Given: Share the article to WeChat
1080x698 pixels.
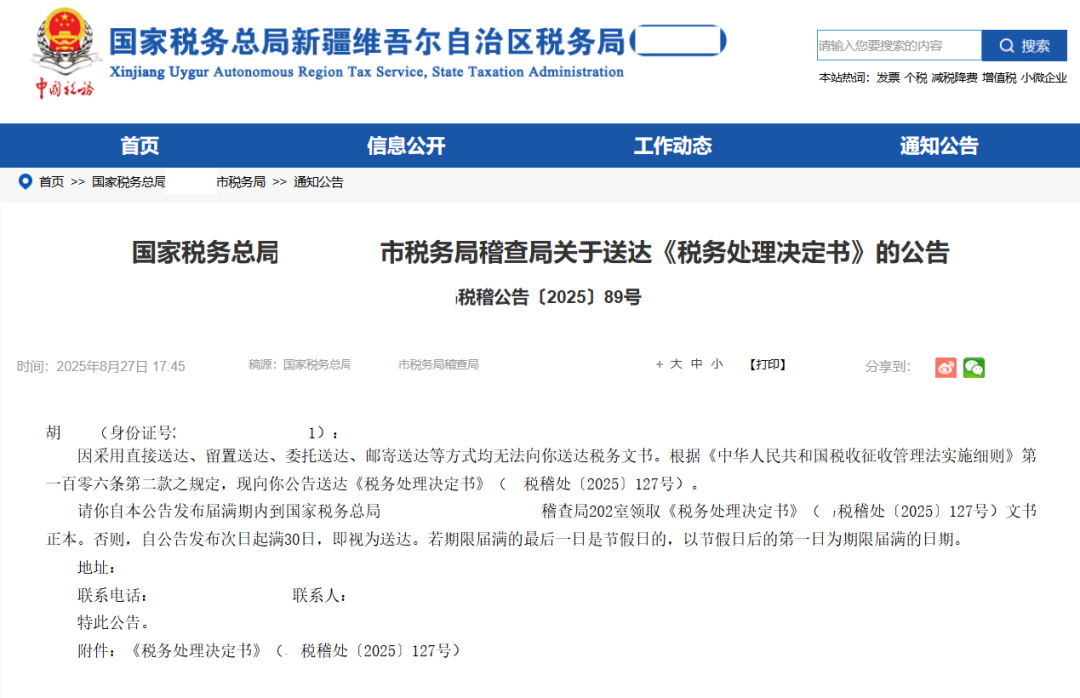Looking at the screenshot, I should tap(974, 367).
